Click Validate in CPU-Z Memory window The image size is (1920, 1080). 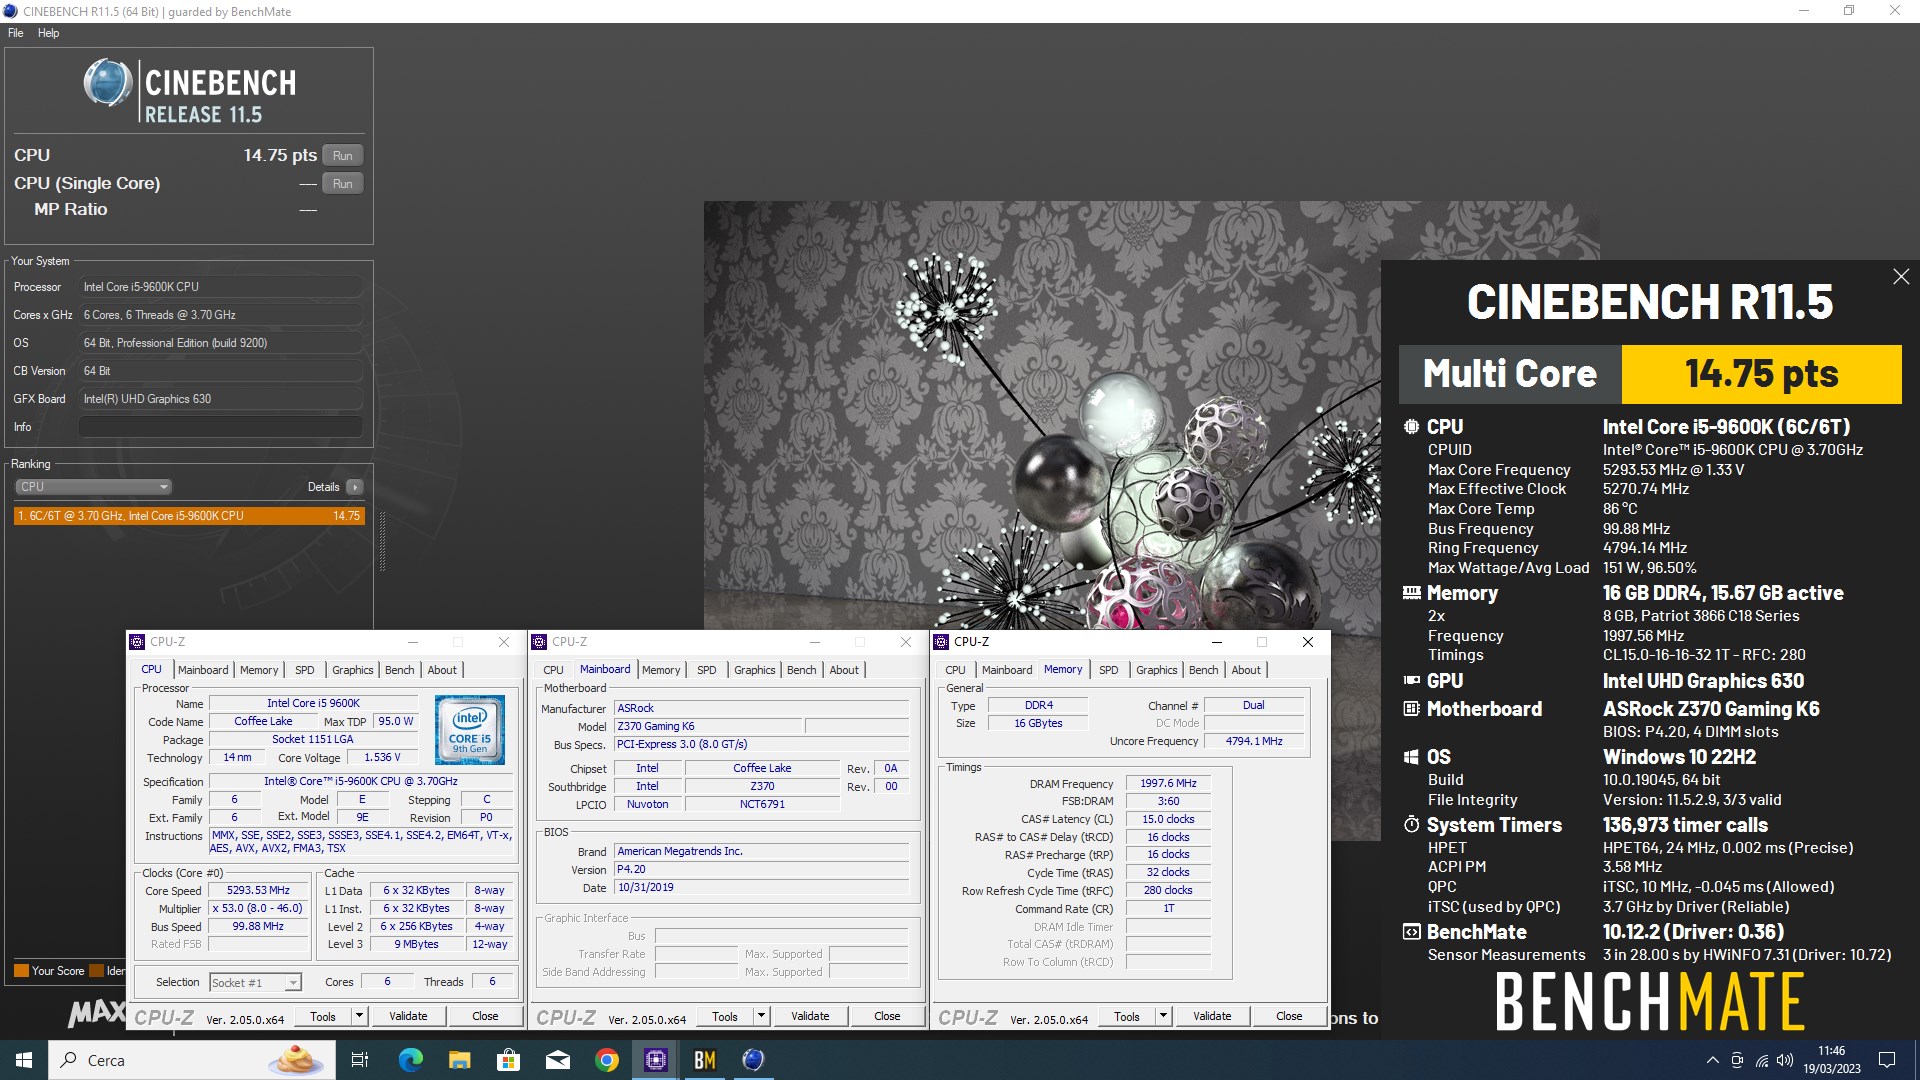click(1212, 1016)
